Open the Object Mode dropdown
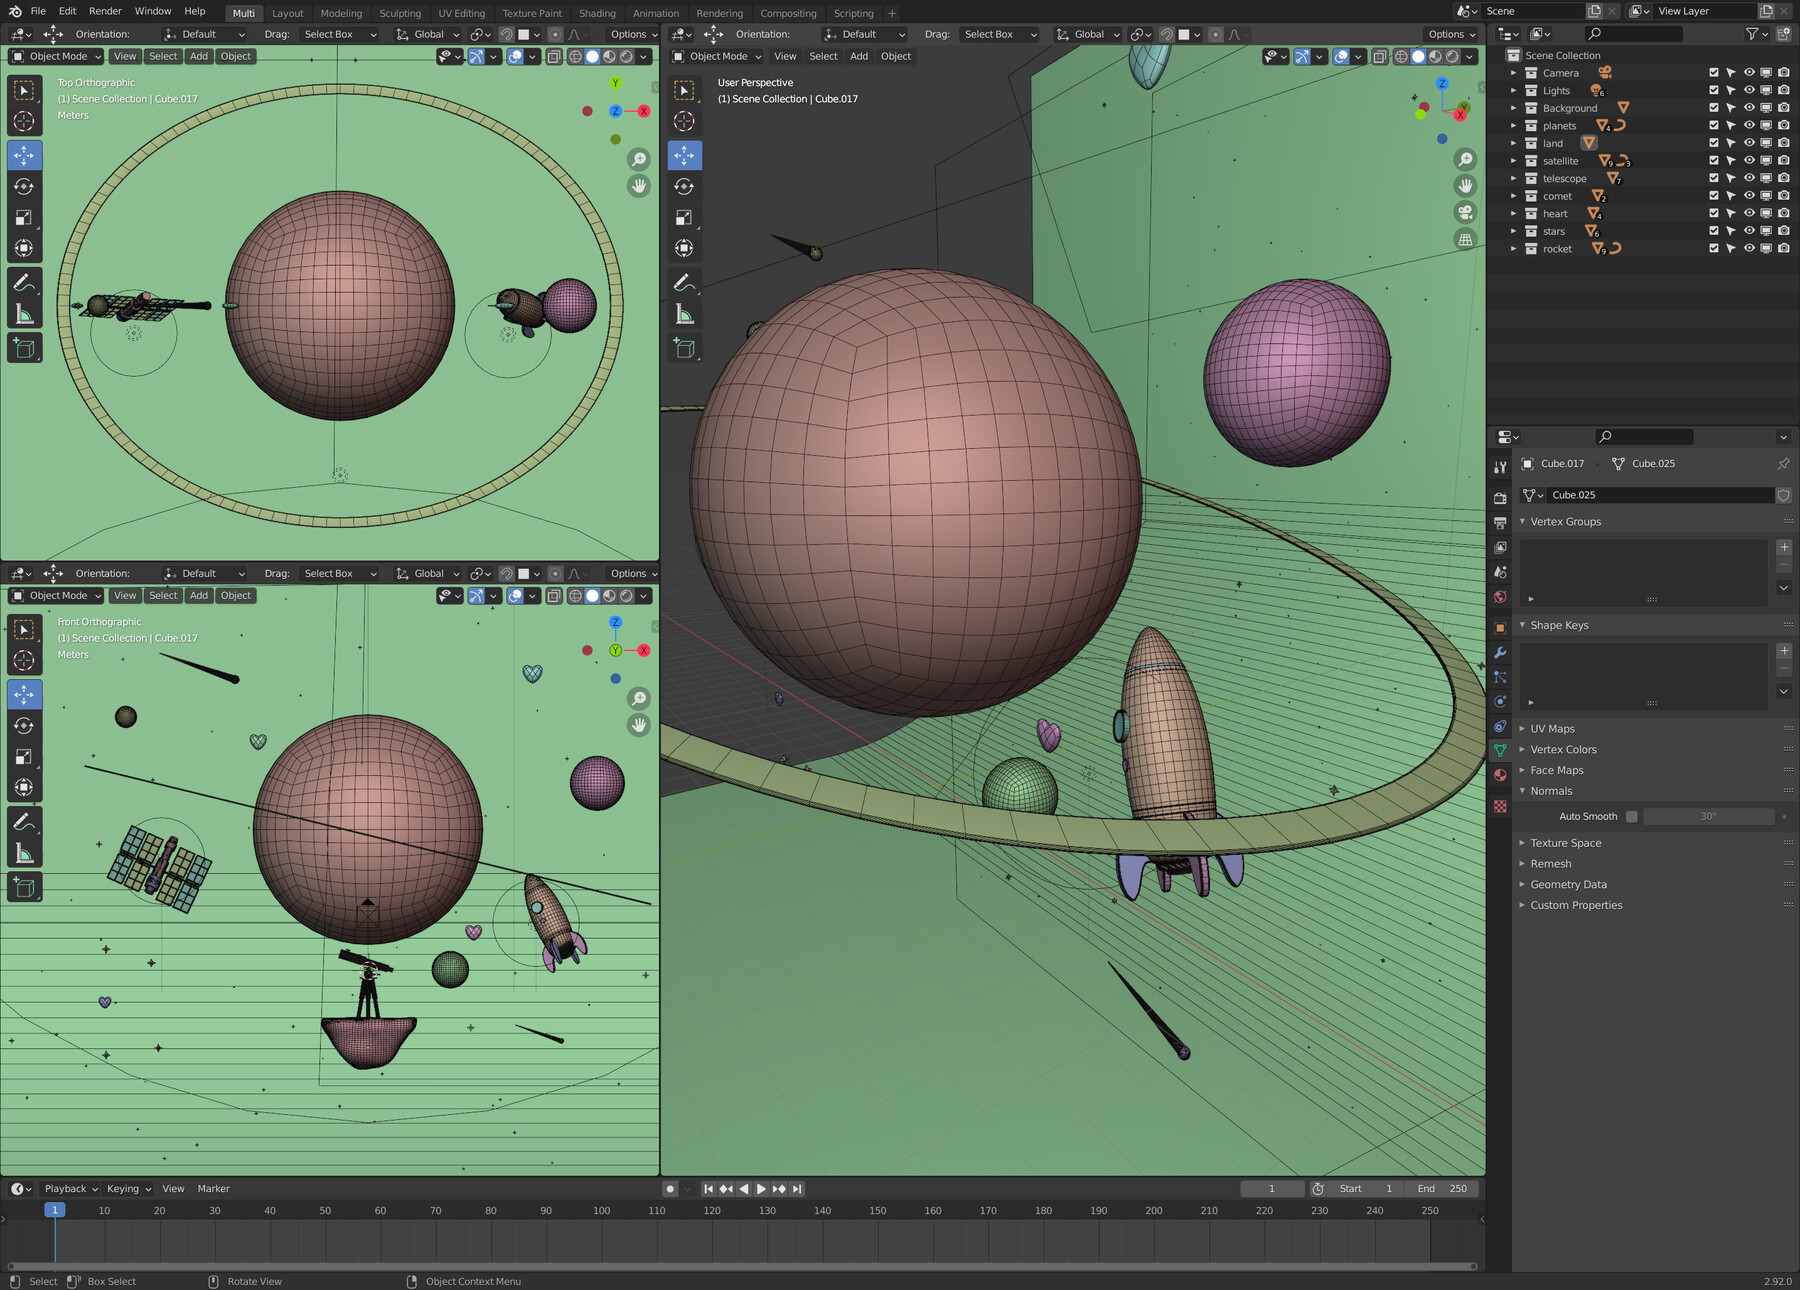This screenshot has width=1800, height=1290. coord(716,56)
